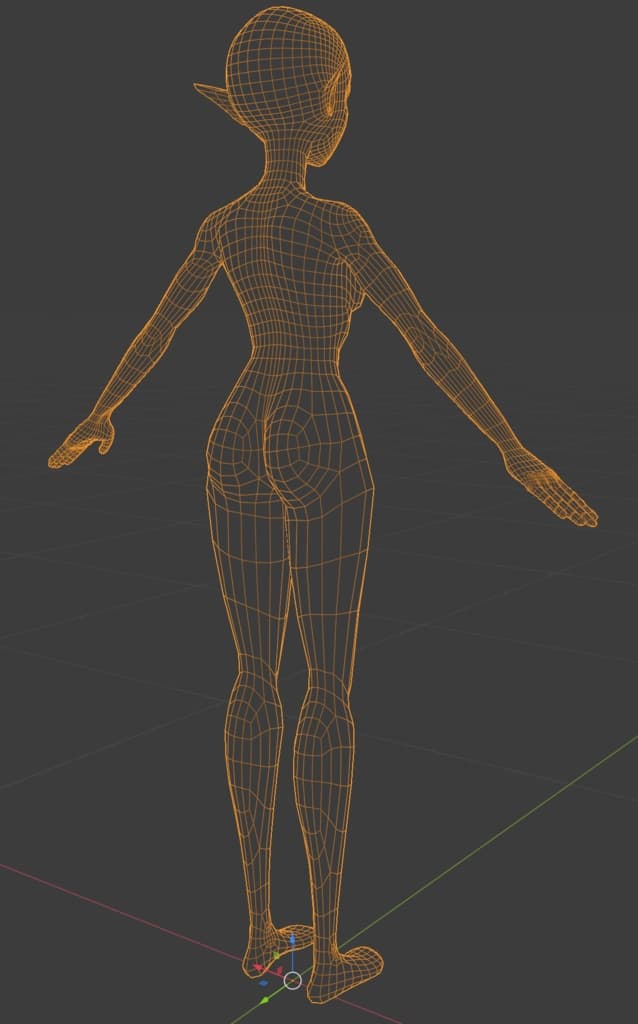Click the green Y-axis gizmo arrow tip

[x=264, y=1000]
